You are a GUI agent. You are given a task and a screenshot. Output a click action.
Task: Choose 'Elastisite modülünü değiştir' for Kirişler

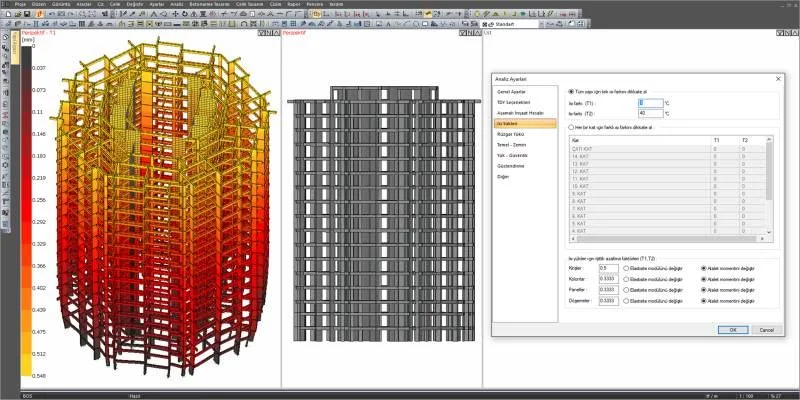pos(626,268)
